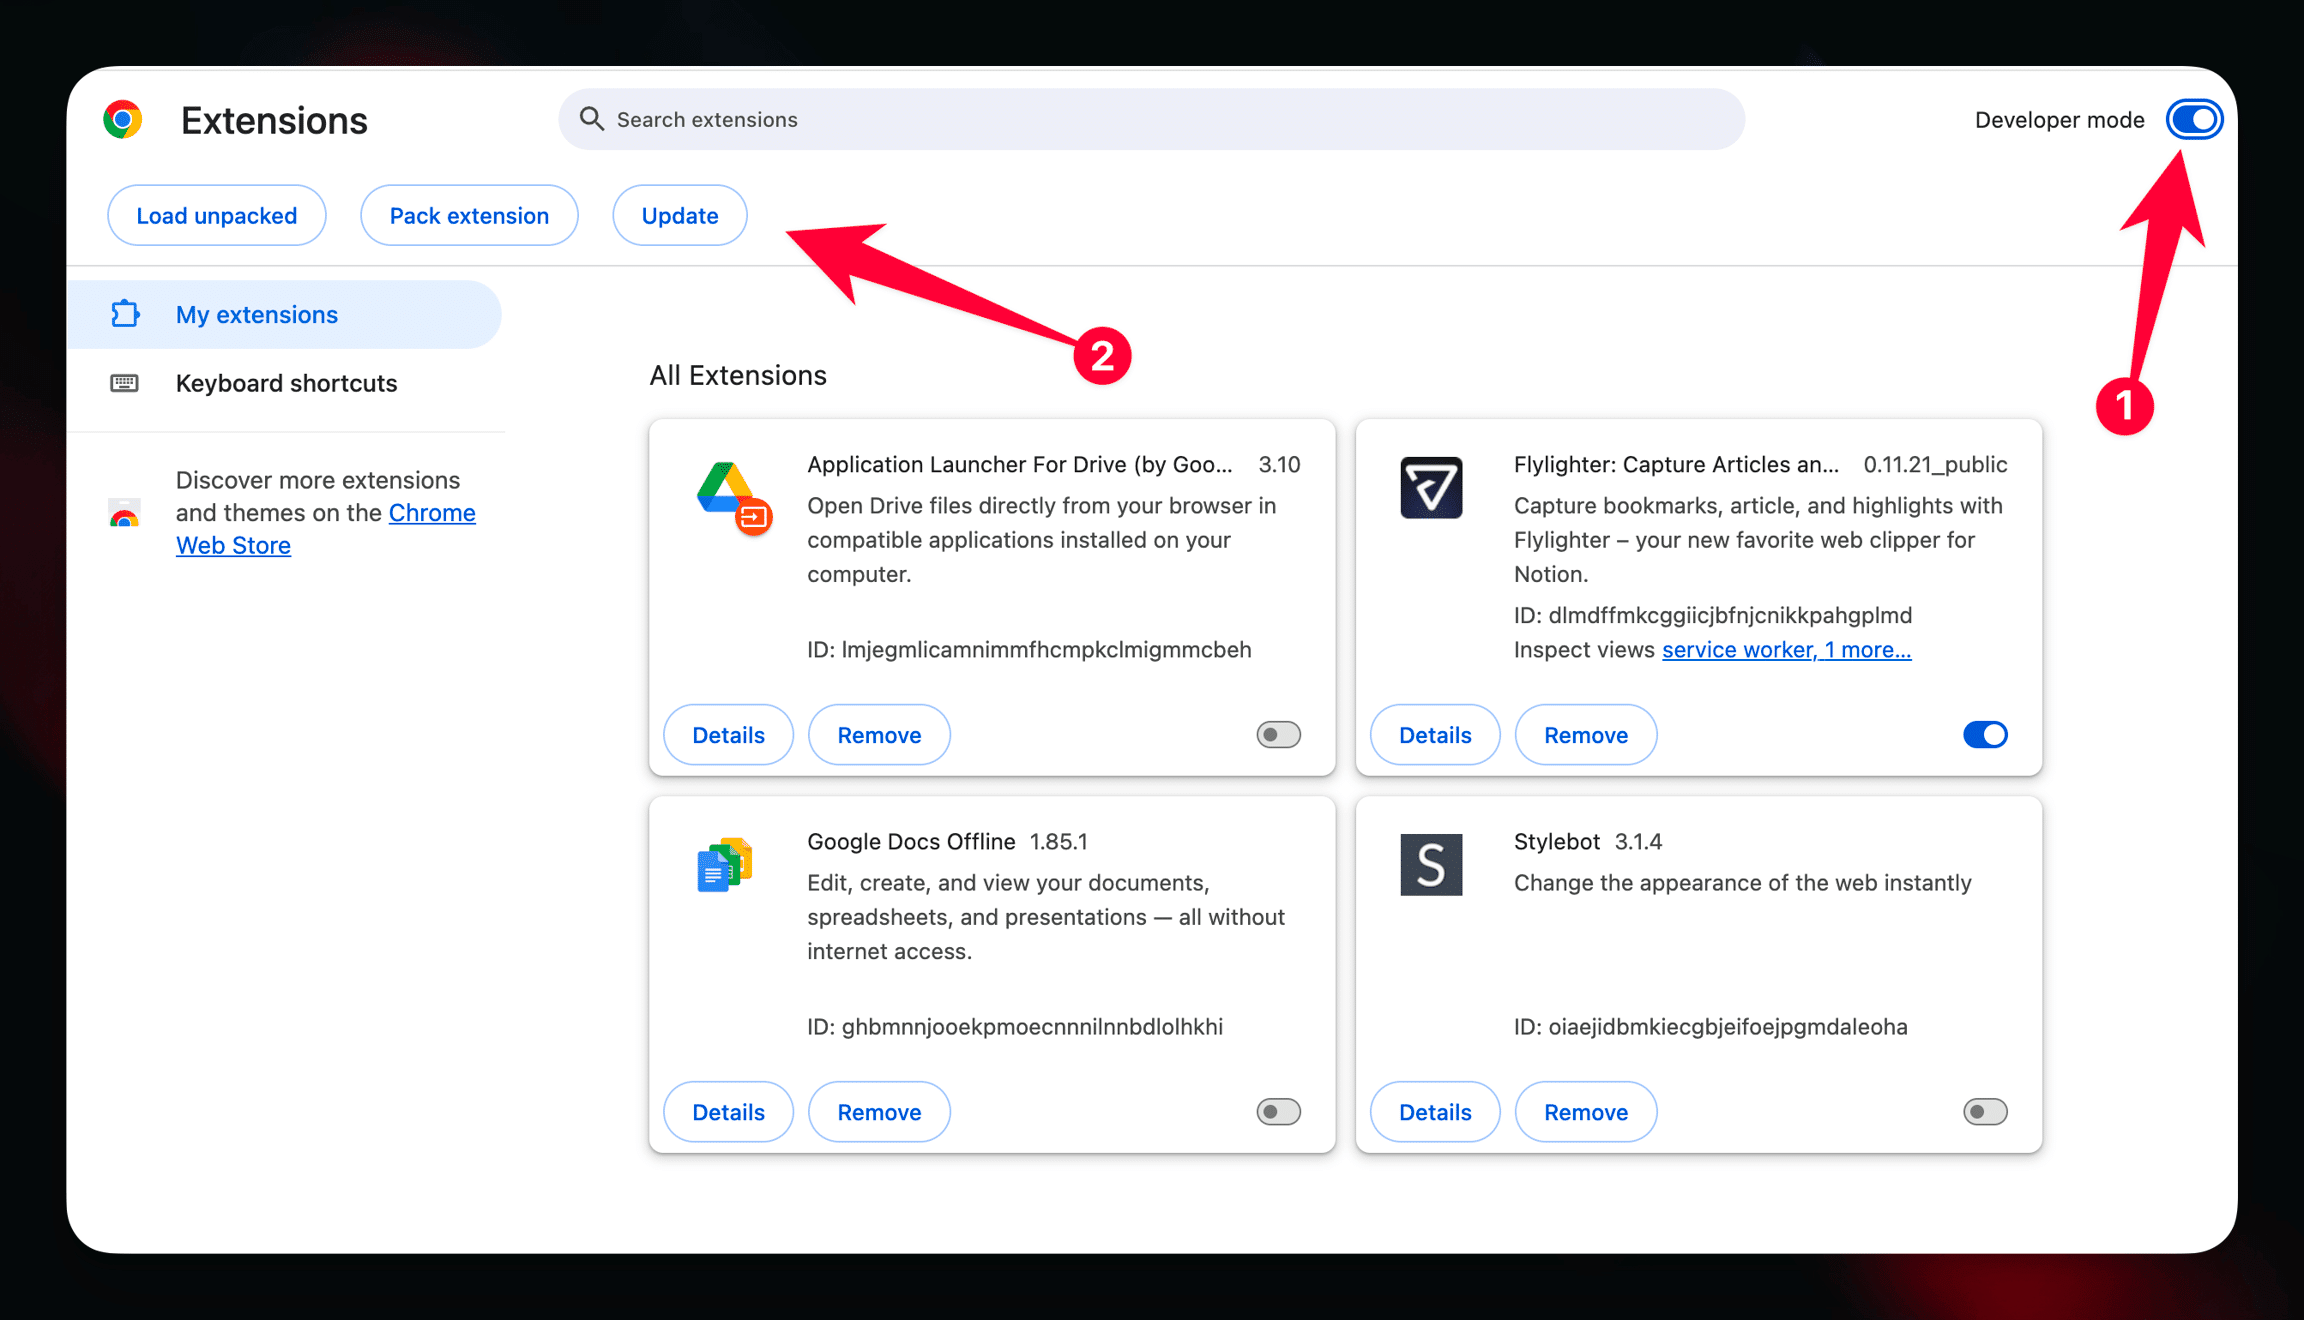2304x1320 pixels.
Task: Click the Pack extension button
Action: (x=469, y=216)
